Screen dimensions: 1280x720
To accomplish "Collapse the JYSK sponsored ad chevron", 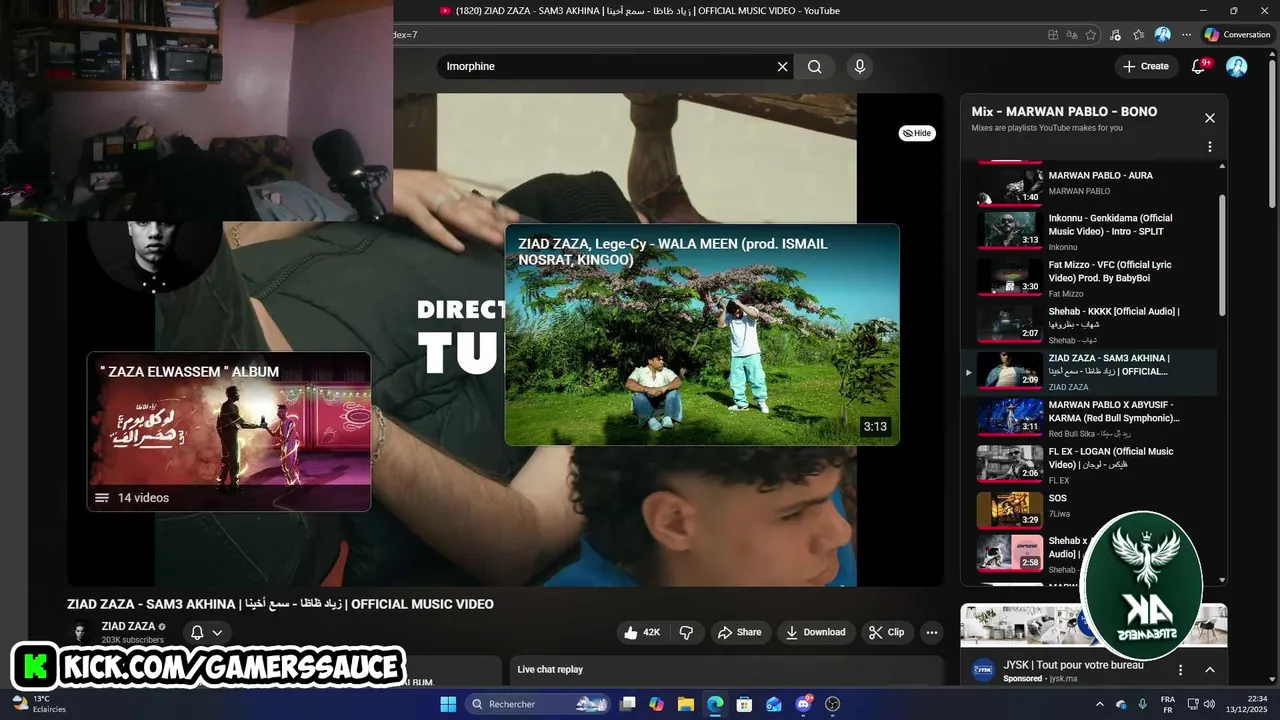I will click(1209, 670).
